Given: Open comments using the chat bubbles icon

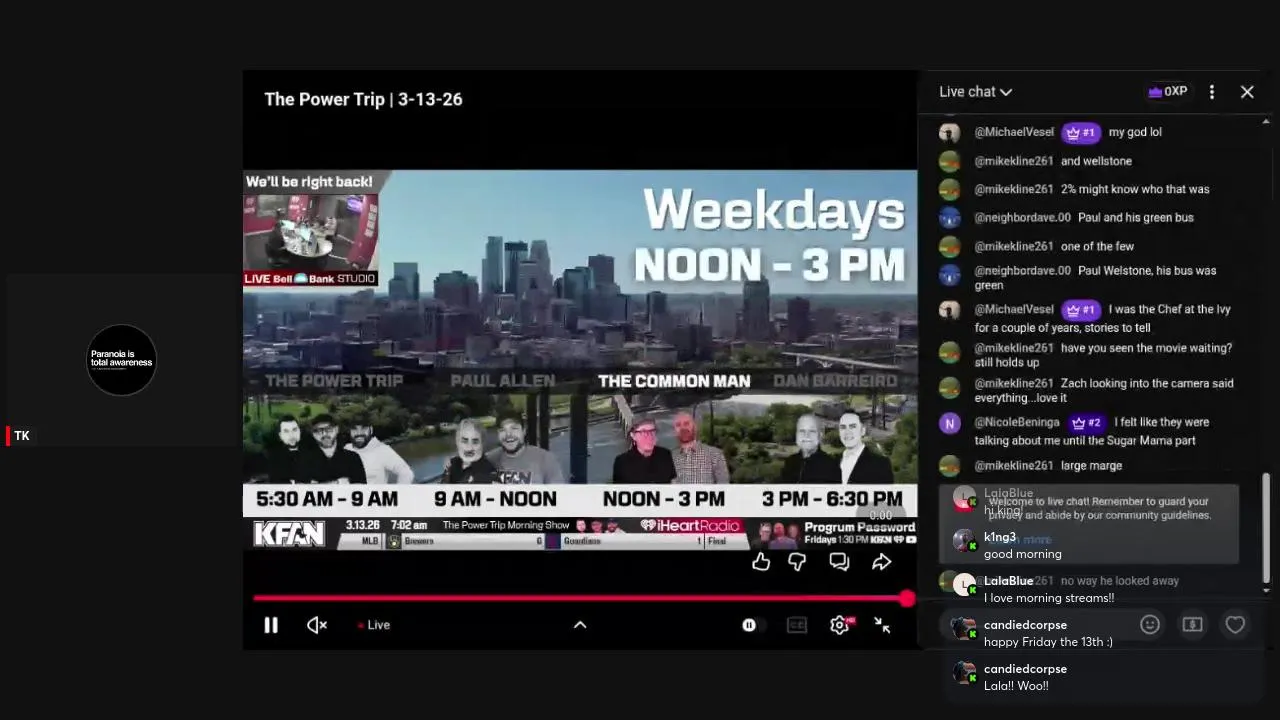Looking at the screenshot, I should (x=839, y=562).
